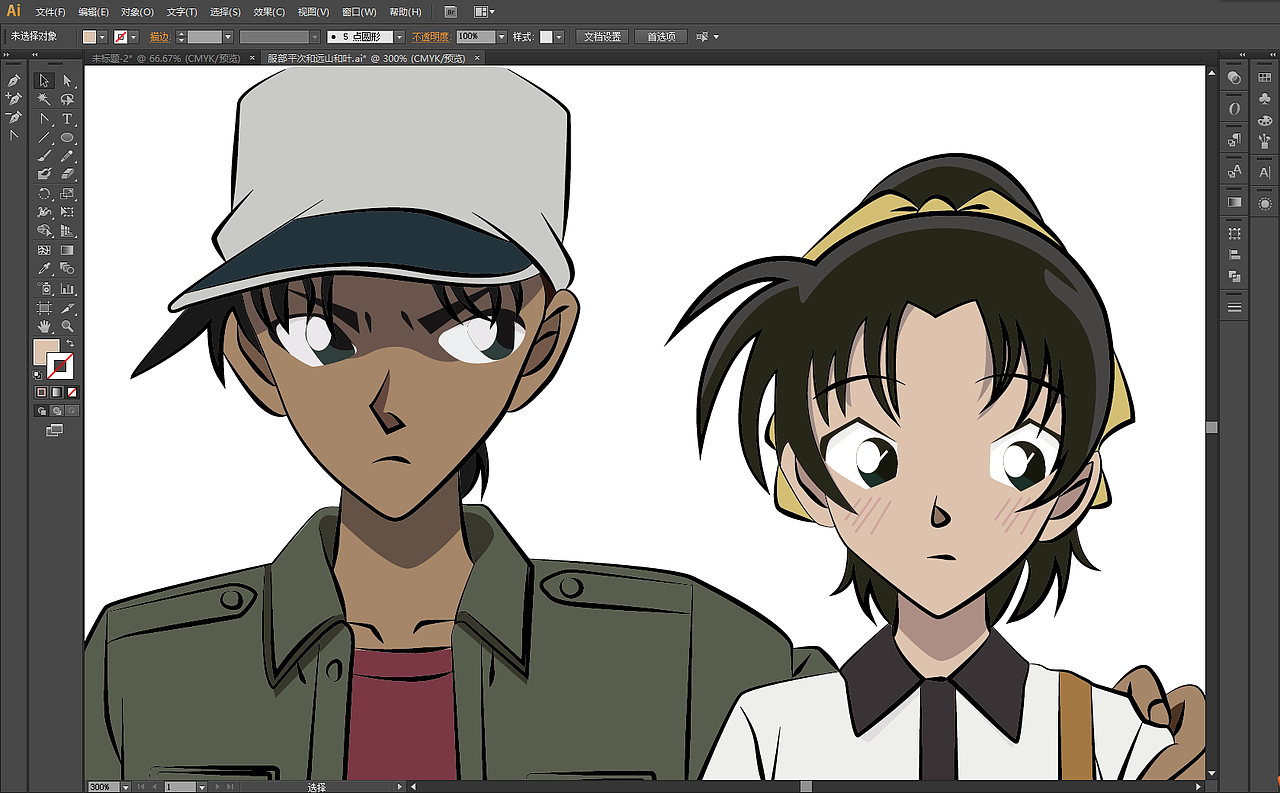Expand the fill color dropdown arrow
This screenshot has width=1280, height=793.
point(102,37)
